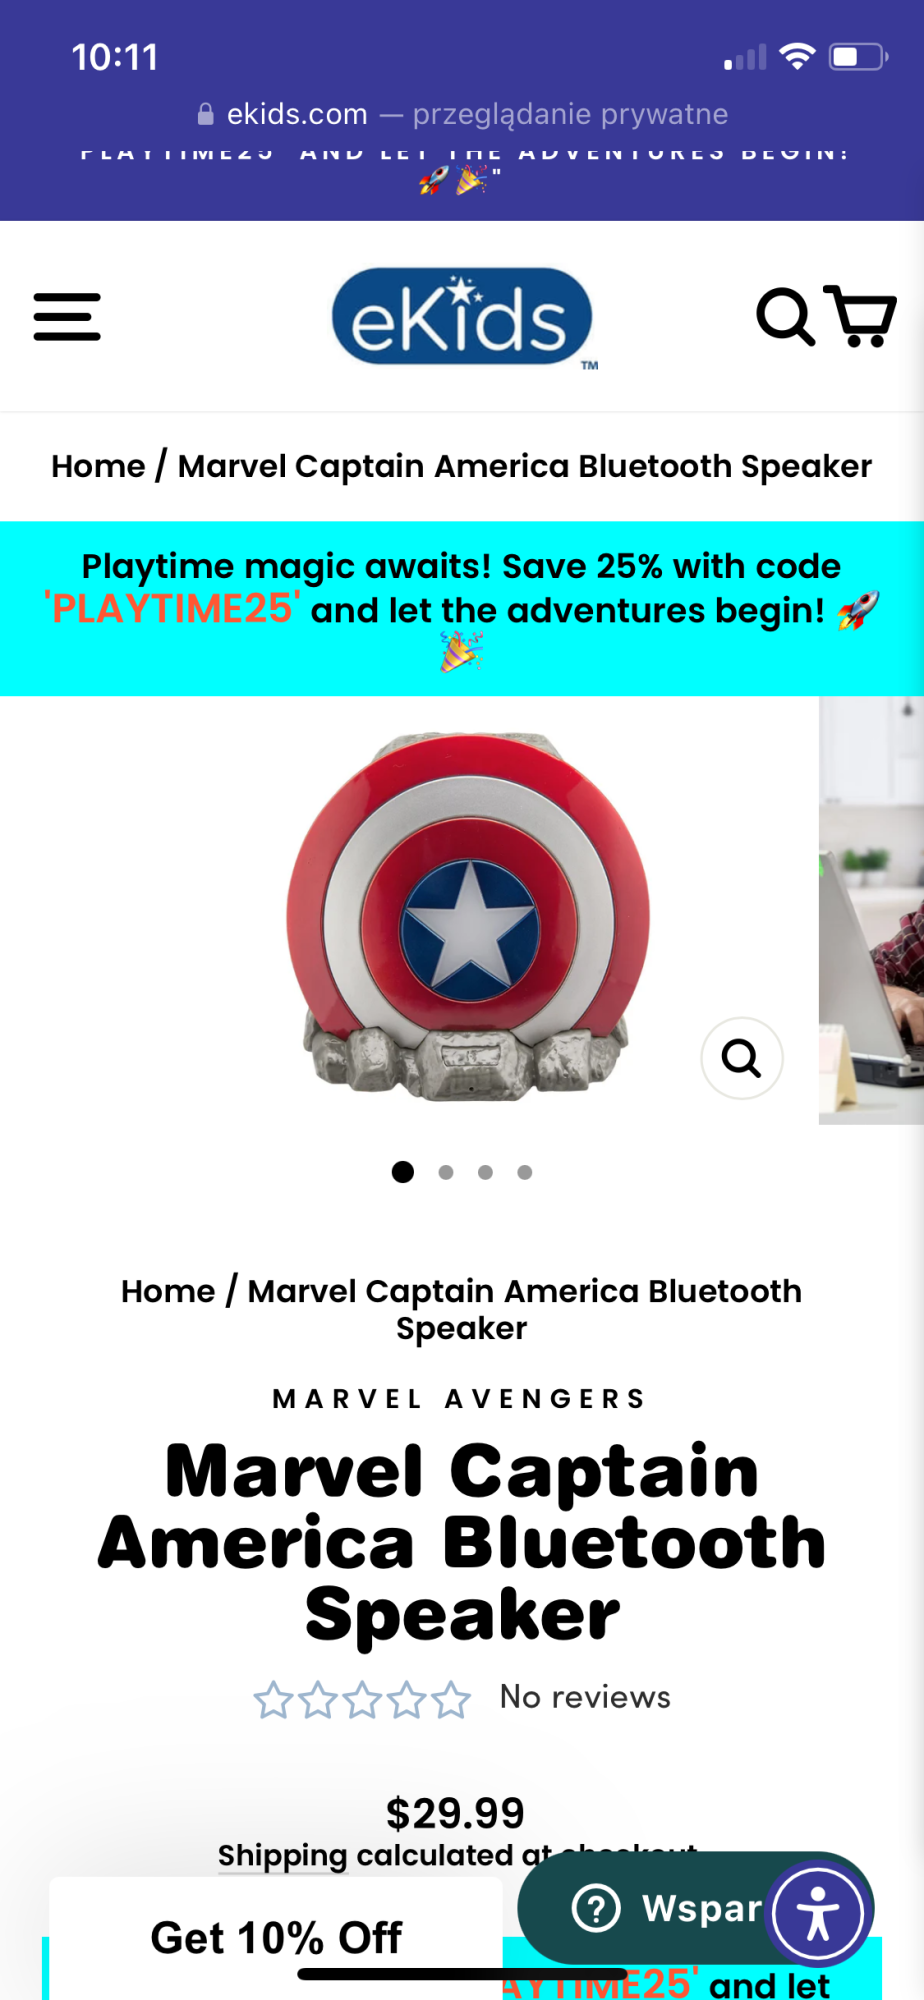The image size is (924, 2000).
Task: Tap the help question mark icon
Action: [596, 1908]
